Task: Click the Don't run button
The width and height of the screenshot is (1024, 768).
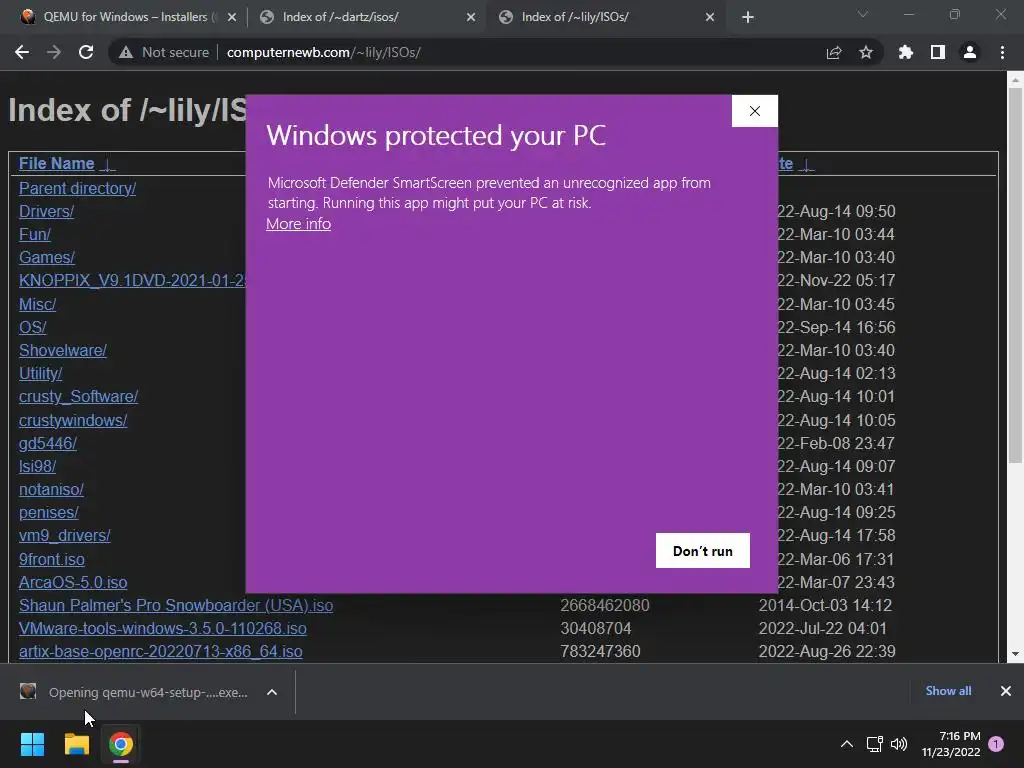Action: pyautogui.click(x=703, y=551)
